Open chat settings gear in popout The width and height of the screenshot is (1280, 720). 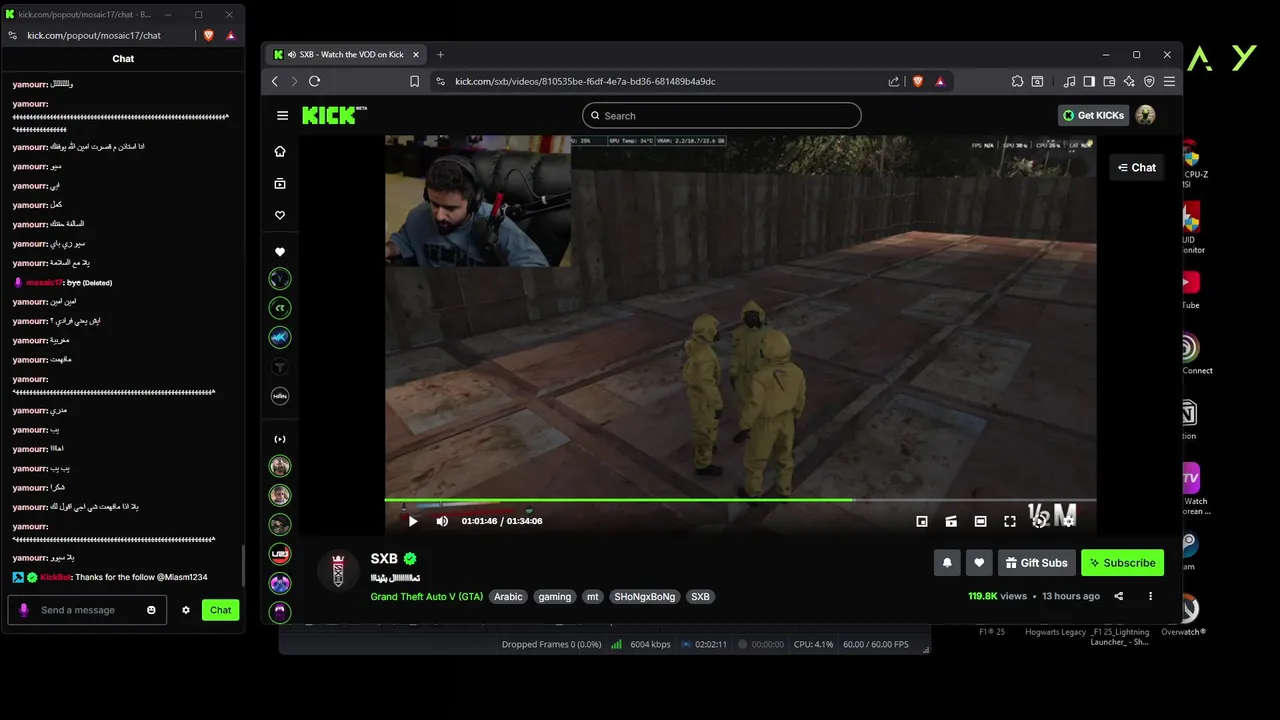pyautogui.click(x=186, y=610)
